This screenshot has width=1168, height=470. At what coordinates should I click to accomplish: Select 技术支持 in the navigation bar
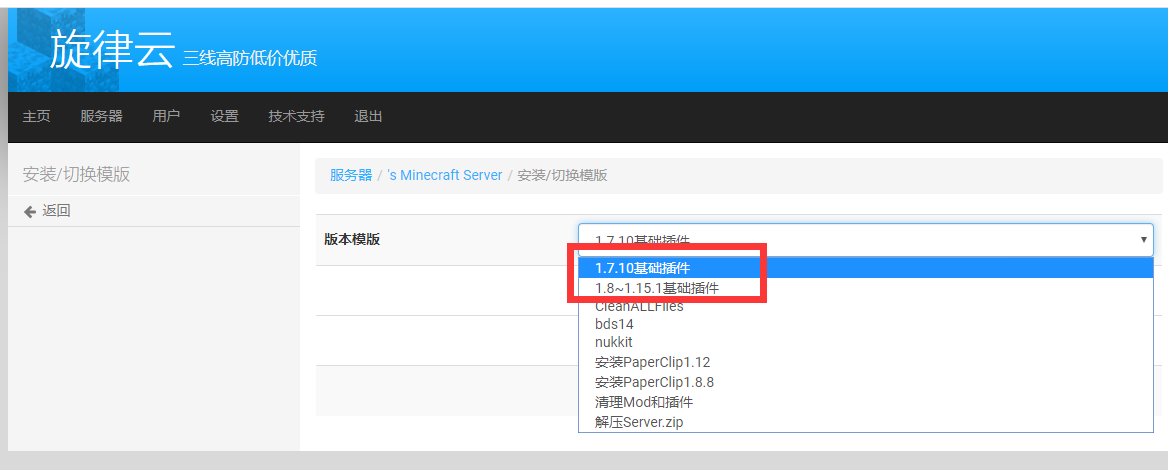(x=296, y=116)
